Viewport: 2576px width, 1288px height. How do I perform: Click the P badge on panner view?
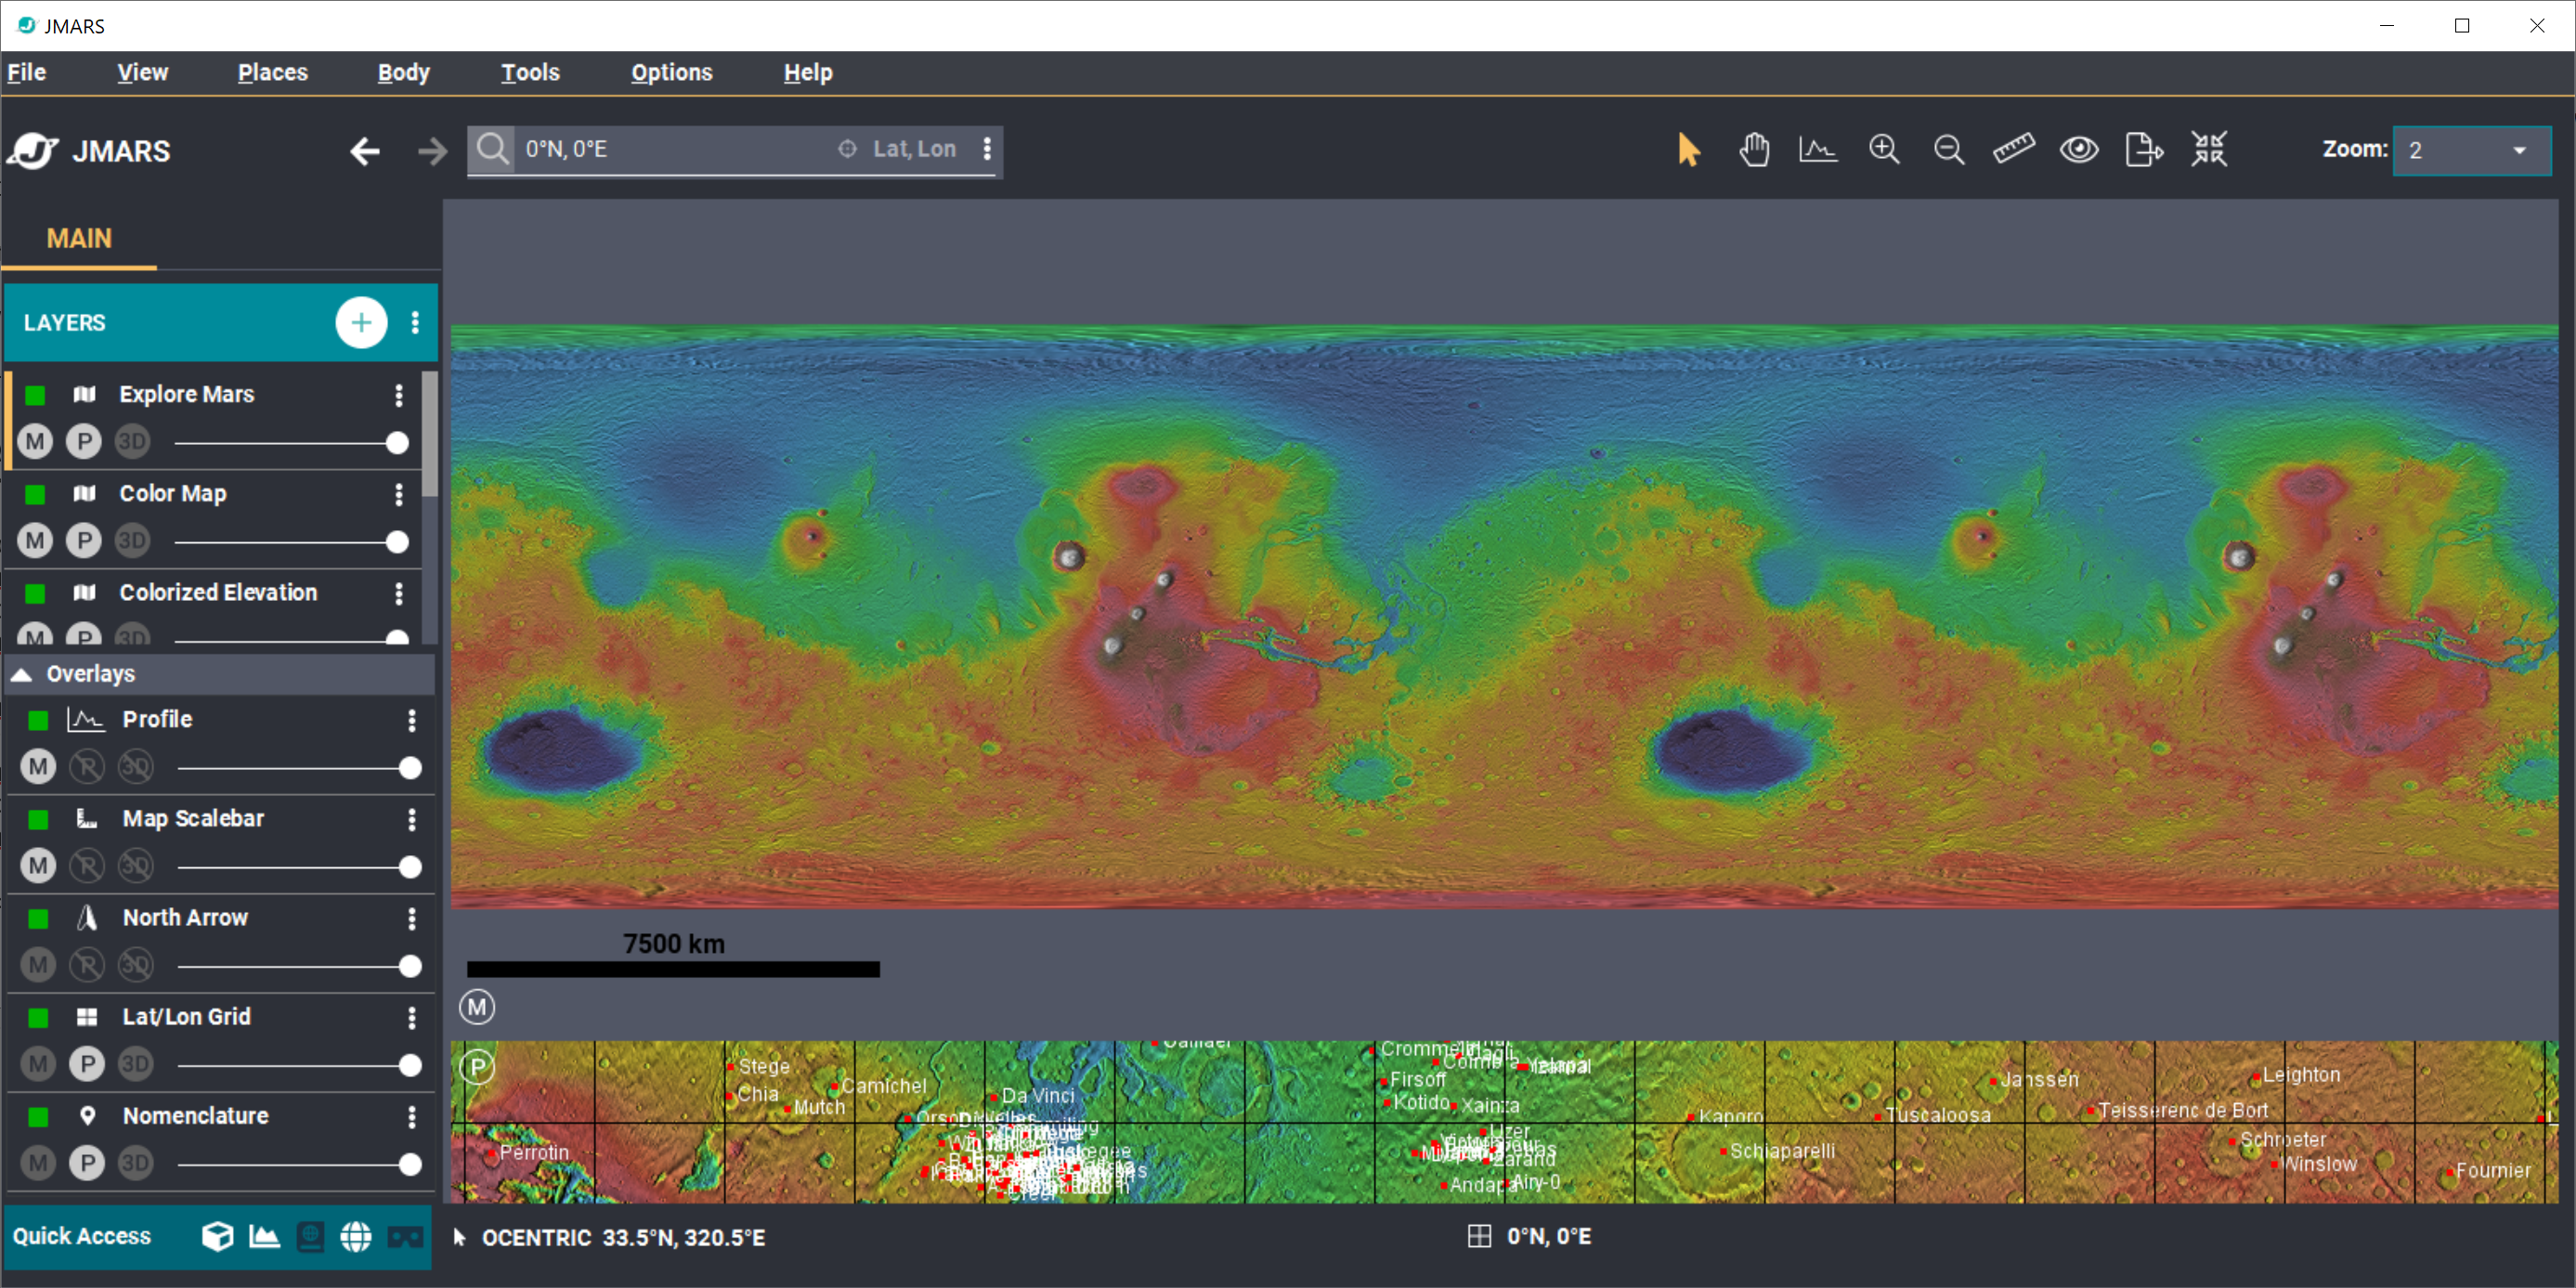[478, 1067]
